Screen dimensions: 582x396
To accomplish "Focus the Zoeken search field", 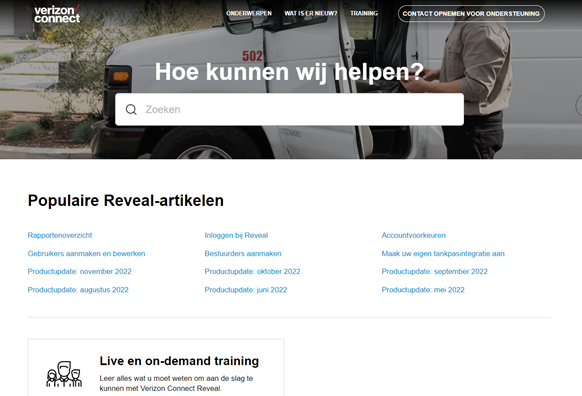I will point(289,109).
